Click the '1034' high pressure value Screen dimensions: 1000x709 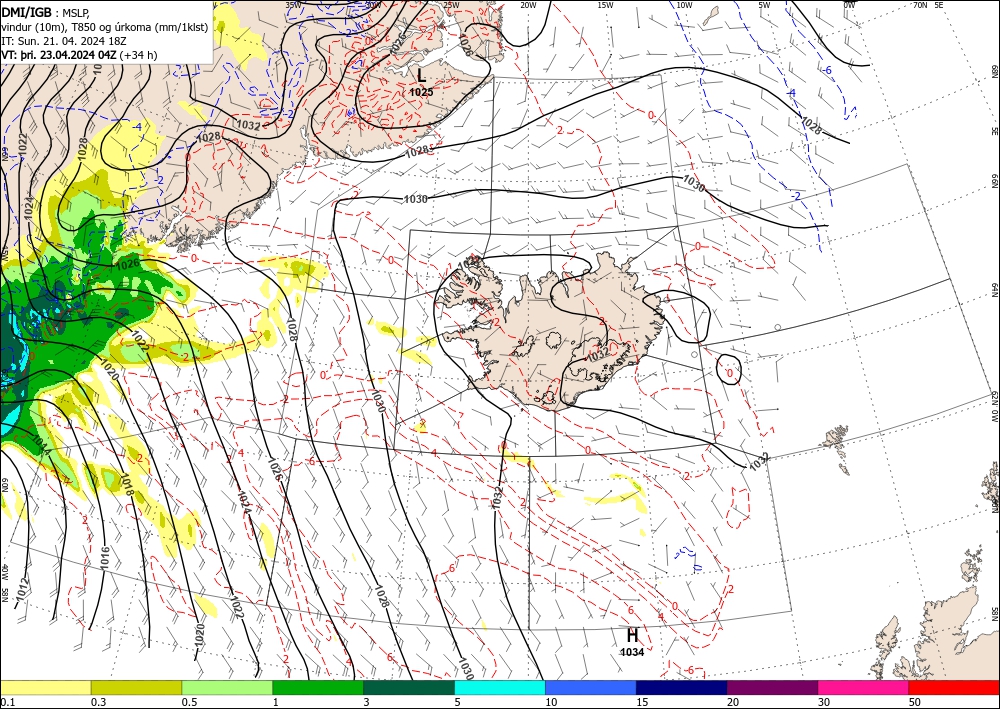tap(632, 652)
